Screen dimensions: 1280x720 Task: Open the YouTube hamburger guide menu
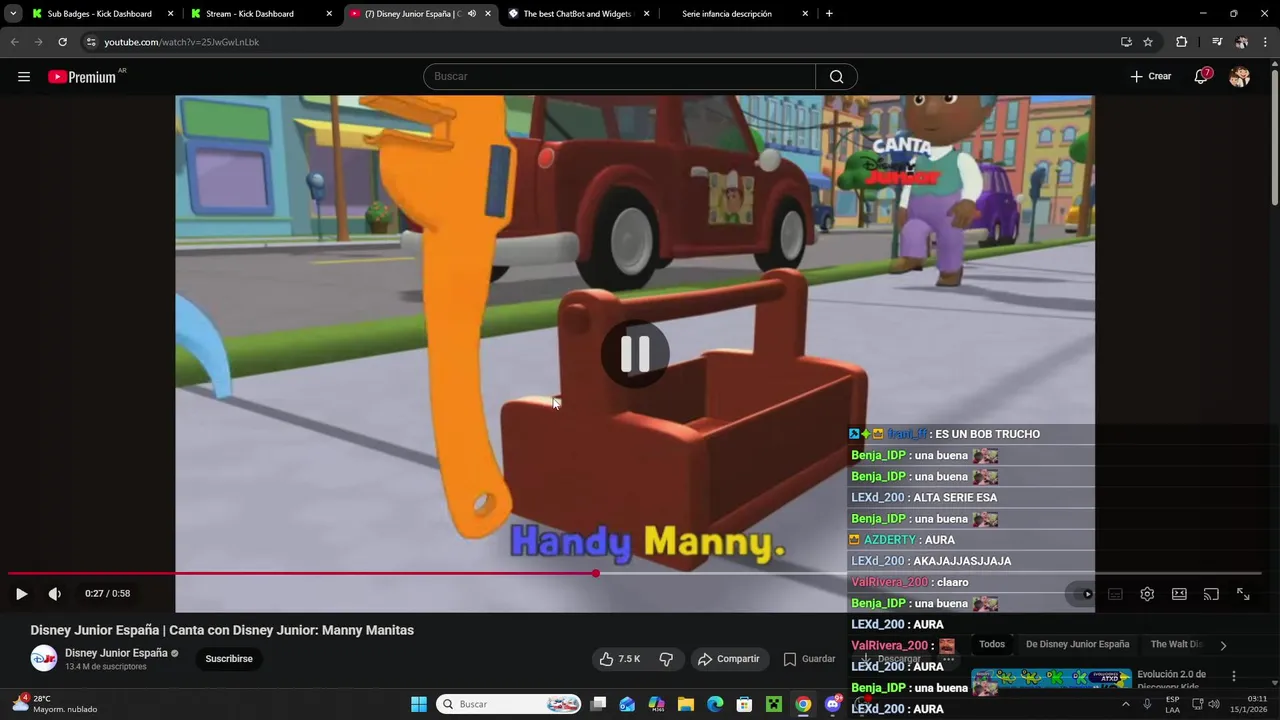(24, 77)
